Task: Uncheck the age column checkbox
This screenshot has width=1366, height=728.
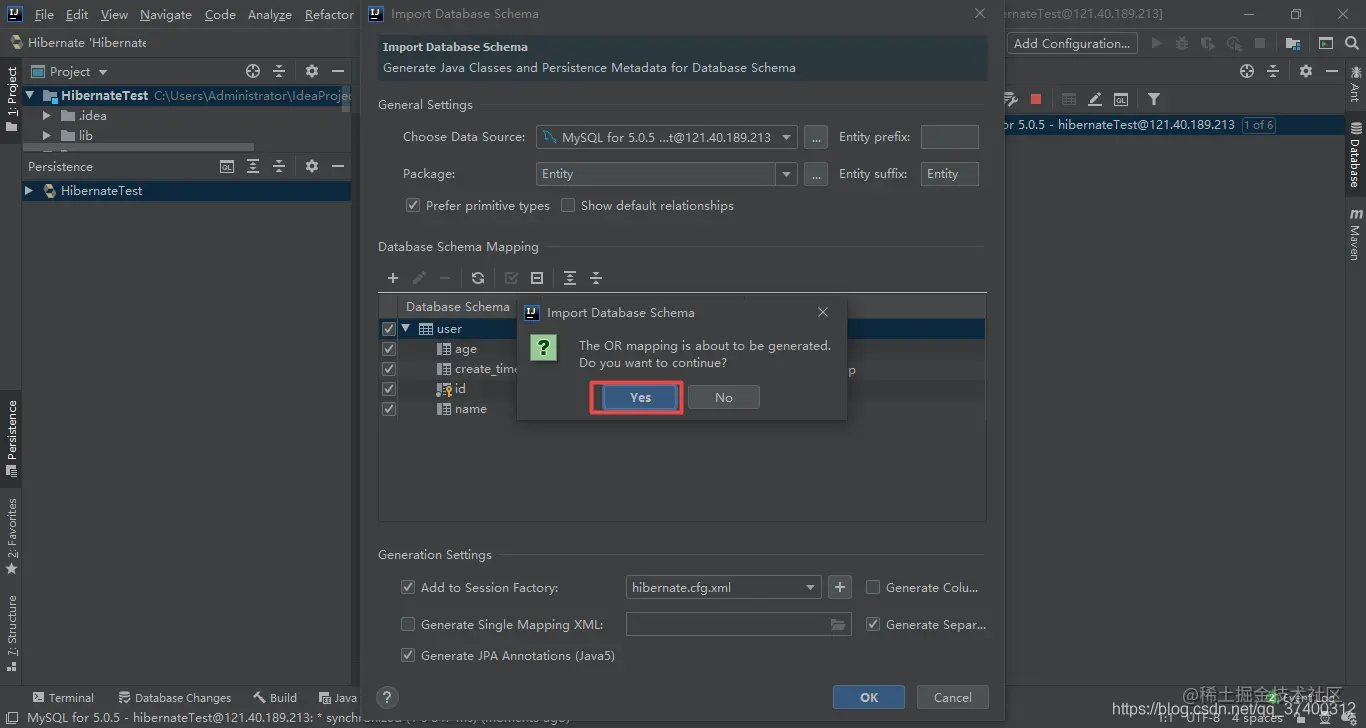Action: click(x=389, y=349)
